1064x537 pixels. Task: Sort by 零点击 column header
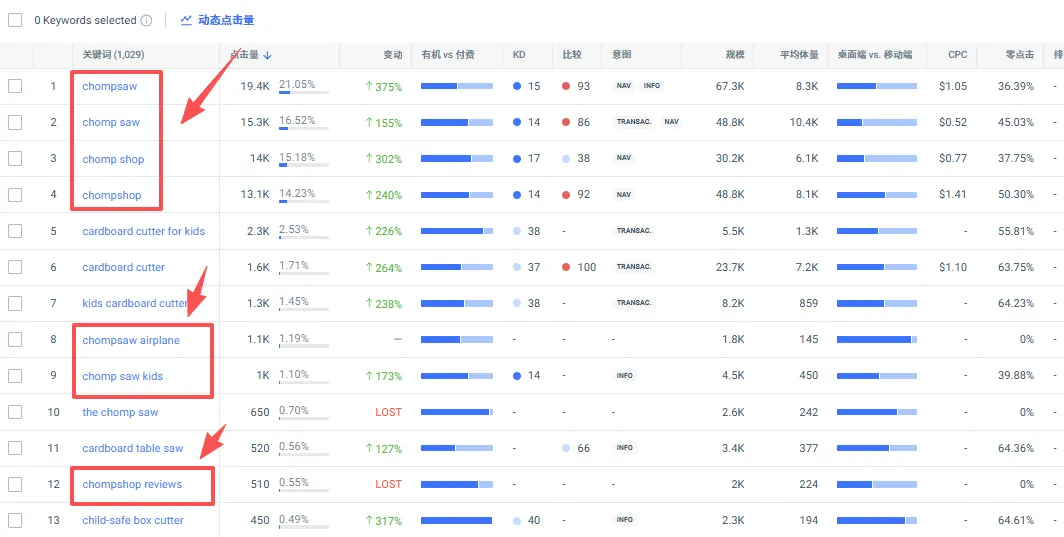tap(1020, 55)
